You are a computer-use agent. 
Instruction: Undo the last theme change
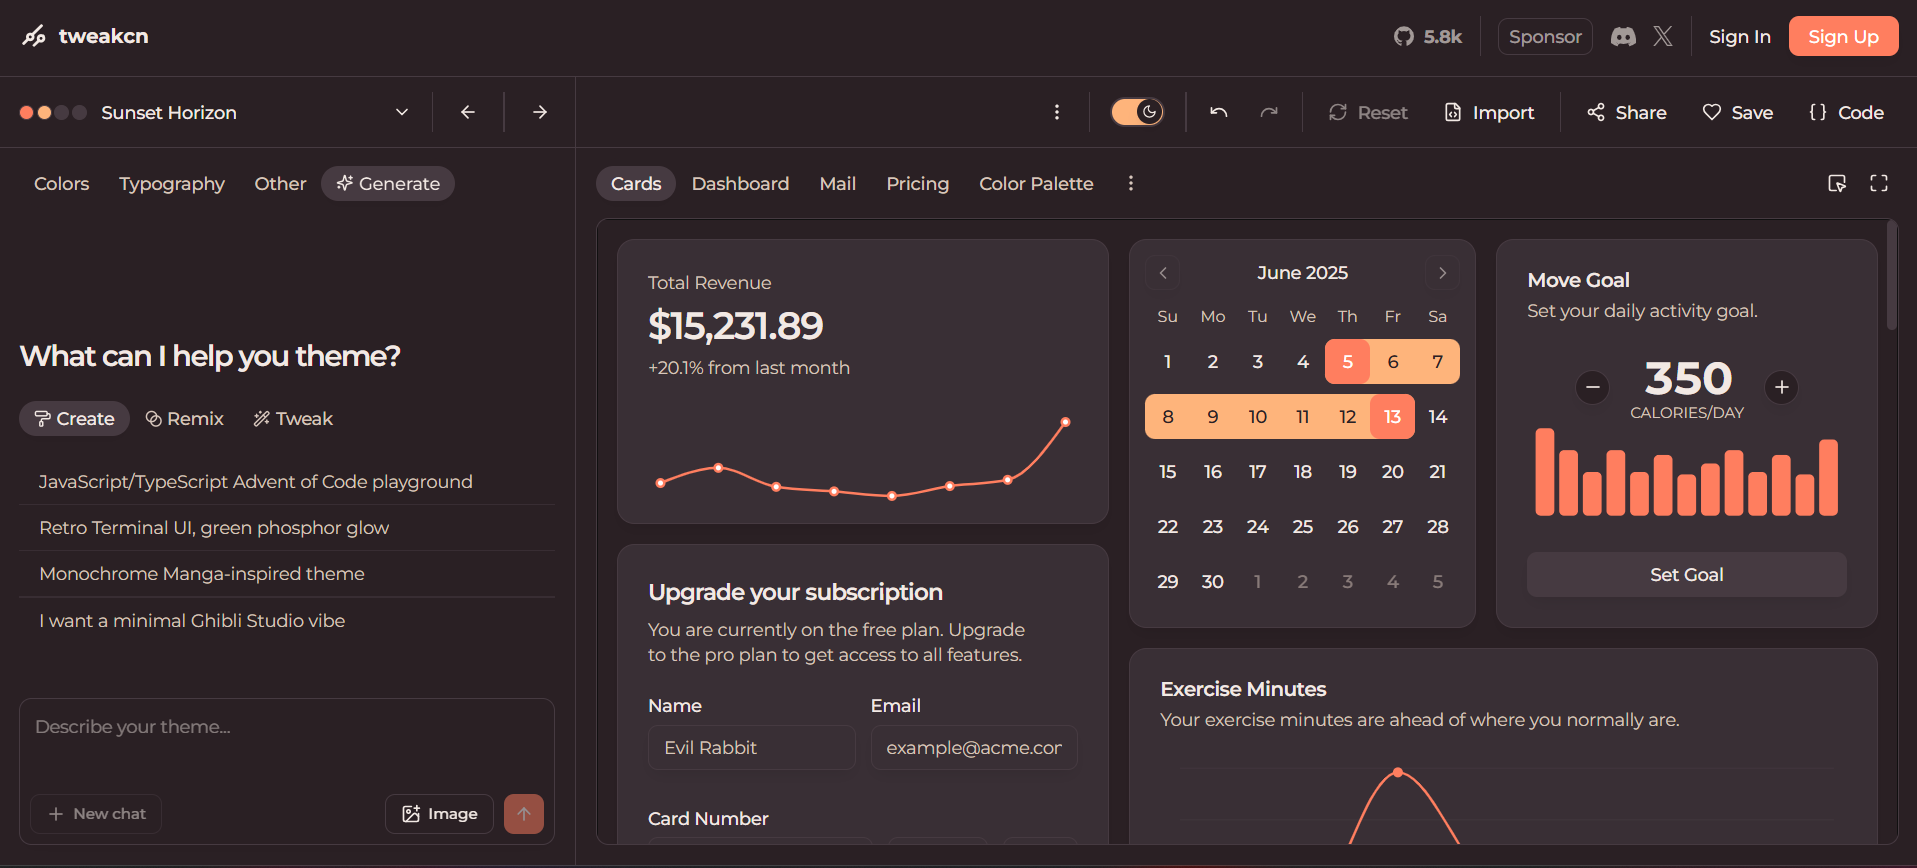pos(1218,112)
